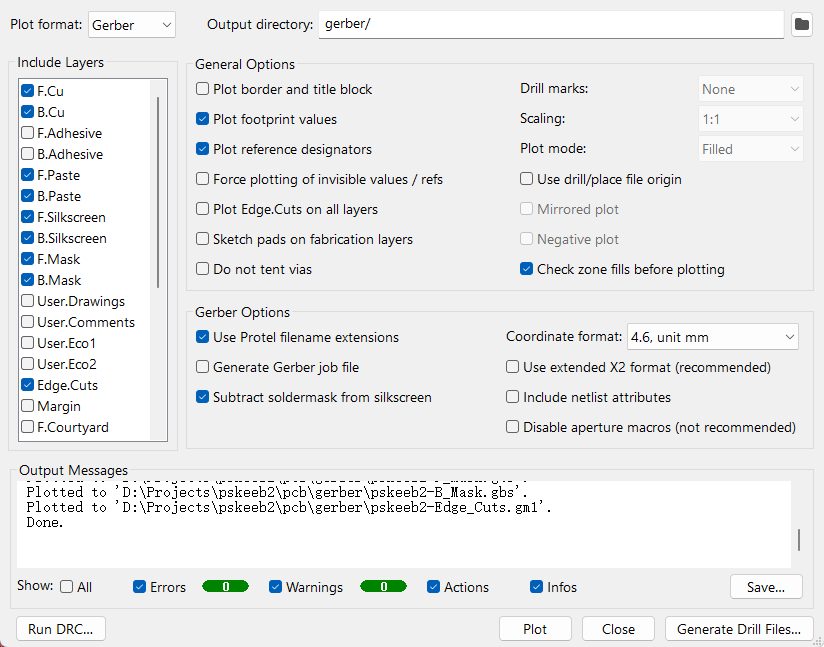Enable Use drill/place file origin
This screenshot has width=824, height=647.
[526, 179]
